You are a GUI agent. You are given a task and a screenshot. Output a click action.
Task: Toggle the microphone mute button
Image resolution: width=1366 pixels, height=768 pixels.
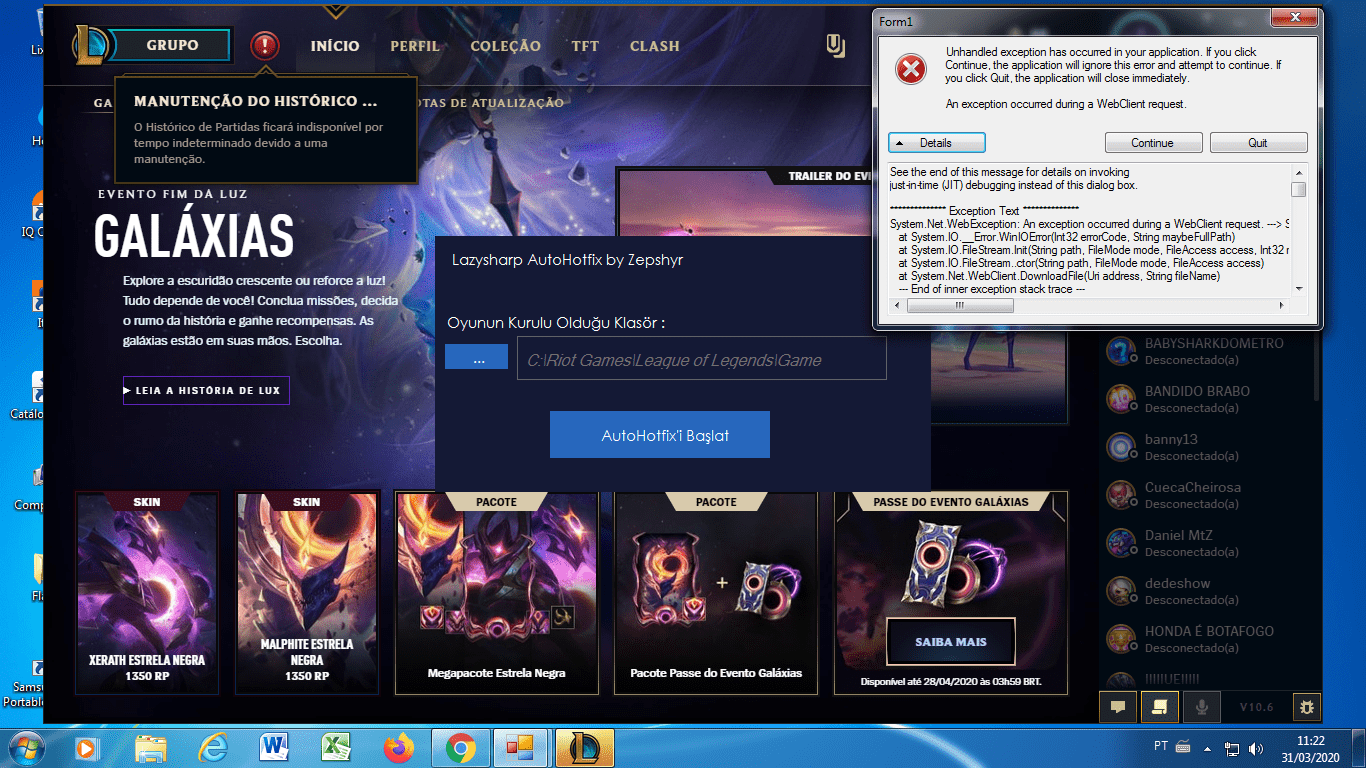1200,706
